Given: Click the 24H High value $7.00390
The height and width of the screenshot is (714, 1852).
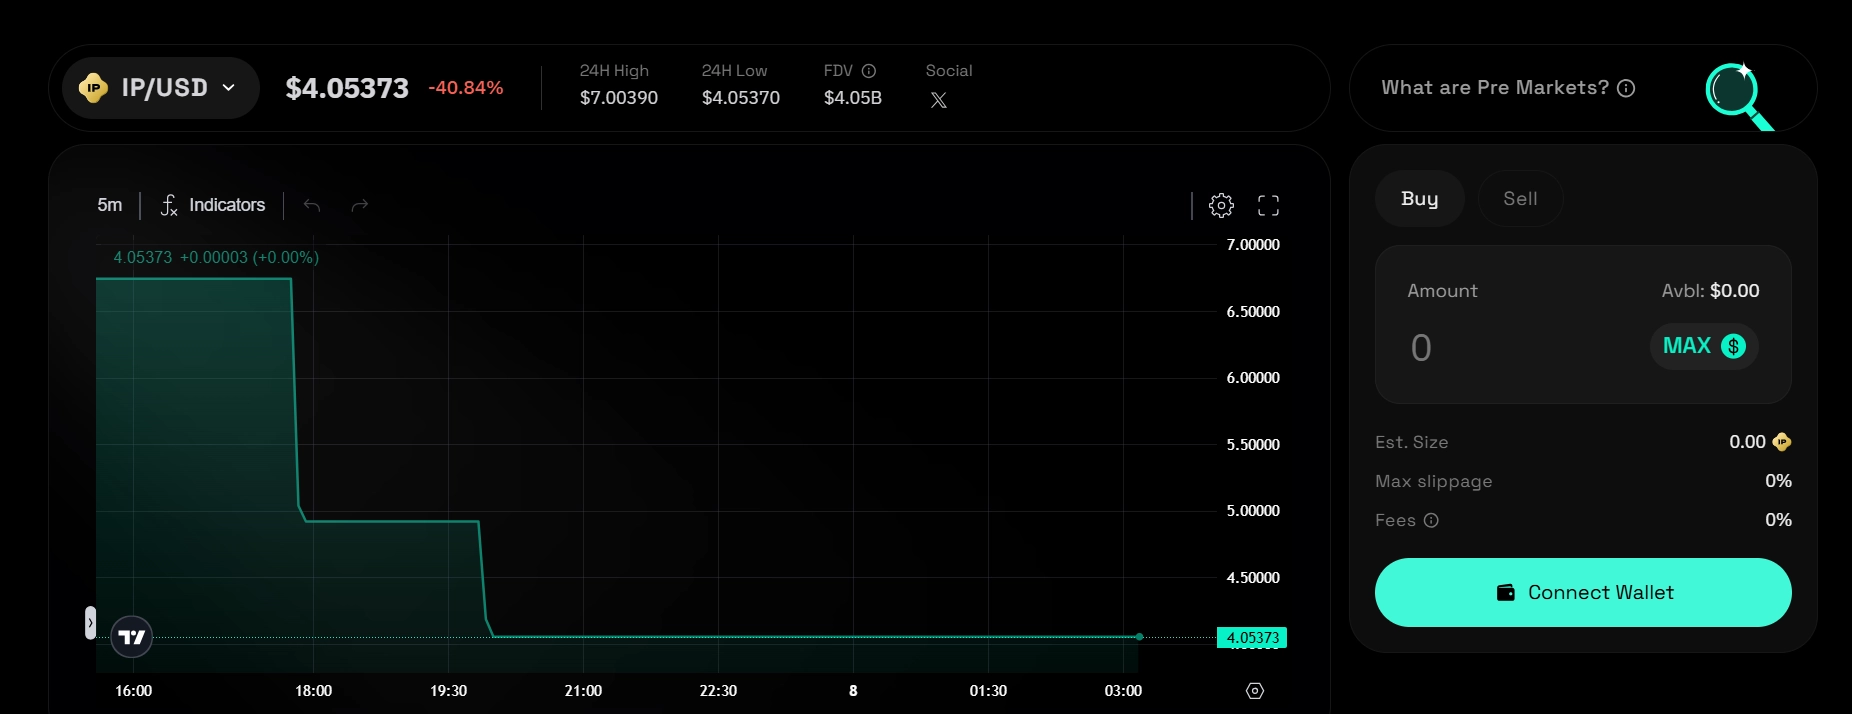Looking at the screenshot, I should tap(619, 98).
